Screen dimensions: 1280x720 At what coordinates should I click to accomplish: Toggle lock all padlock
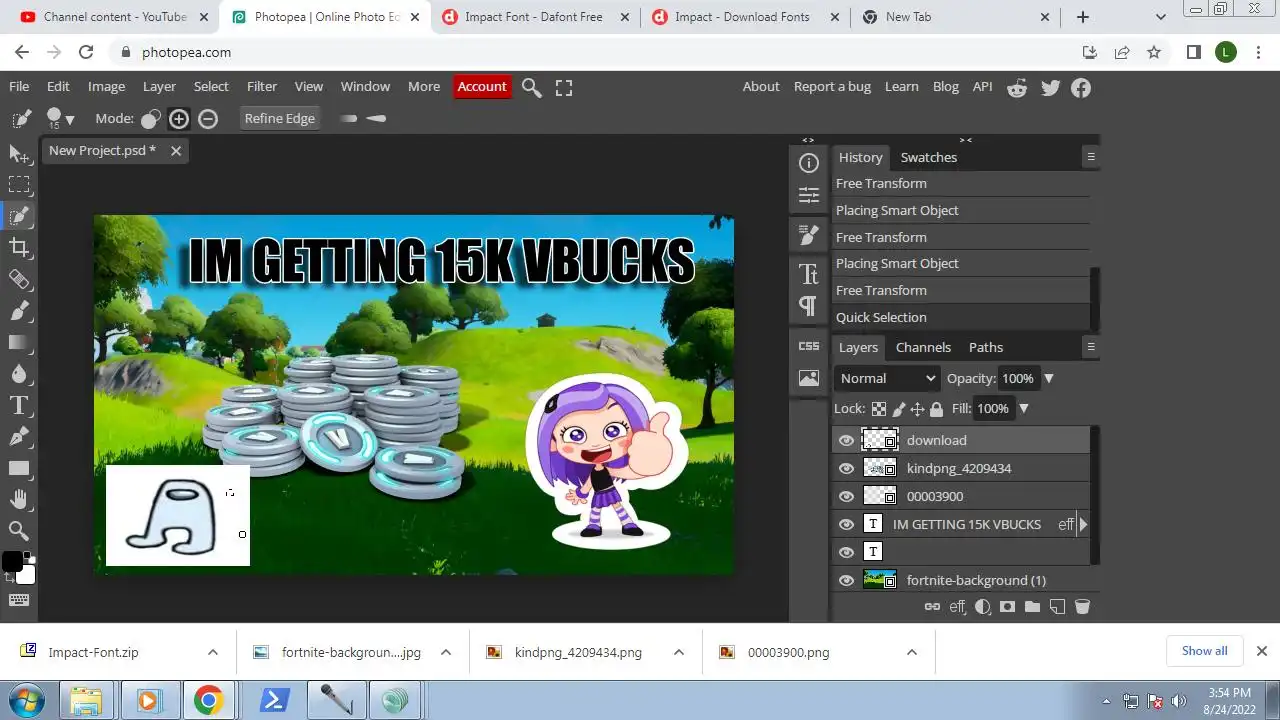pos(936,408)
